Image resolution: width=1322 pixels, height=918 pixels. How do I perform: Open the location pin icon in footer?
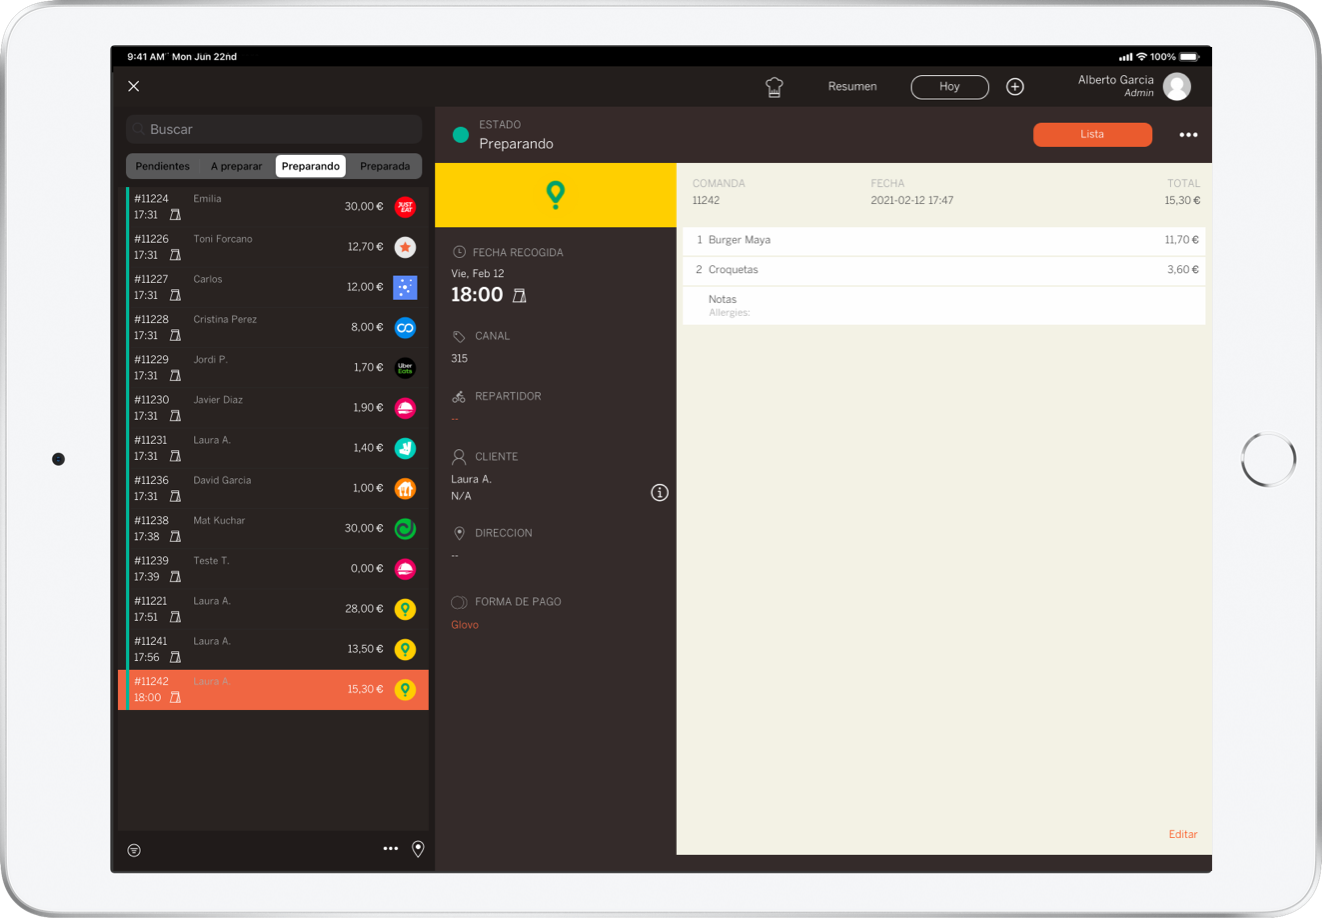tap(418, 849)
